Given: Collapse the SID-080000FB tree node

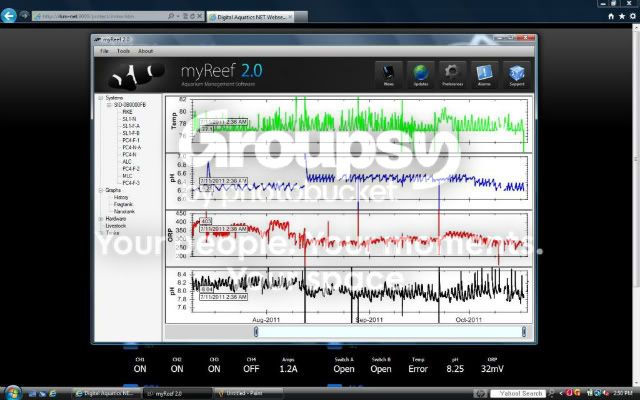Looking at the screenshot, I should [109, 105].
